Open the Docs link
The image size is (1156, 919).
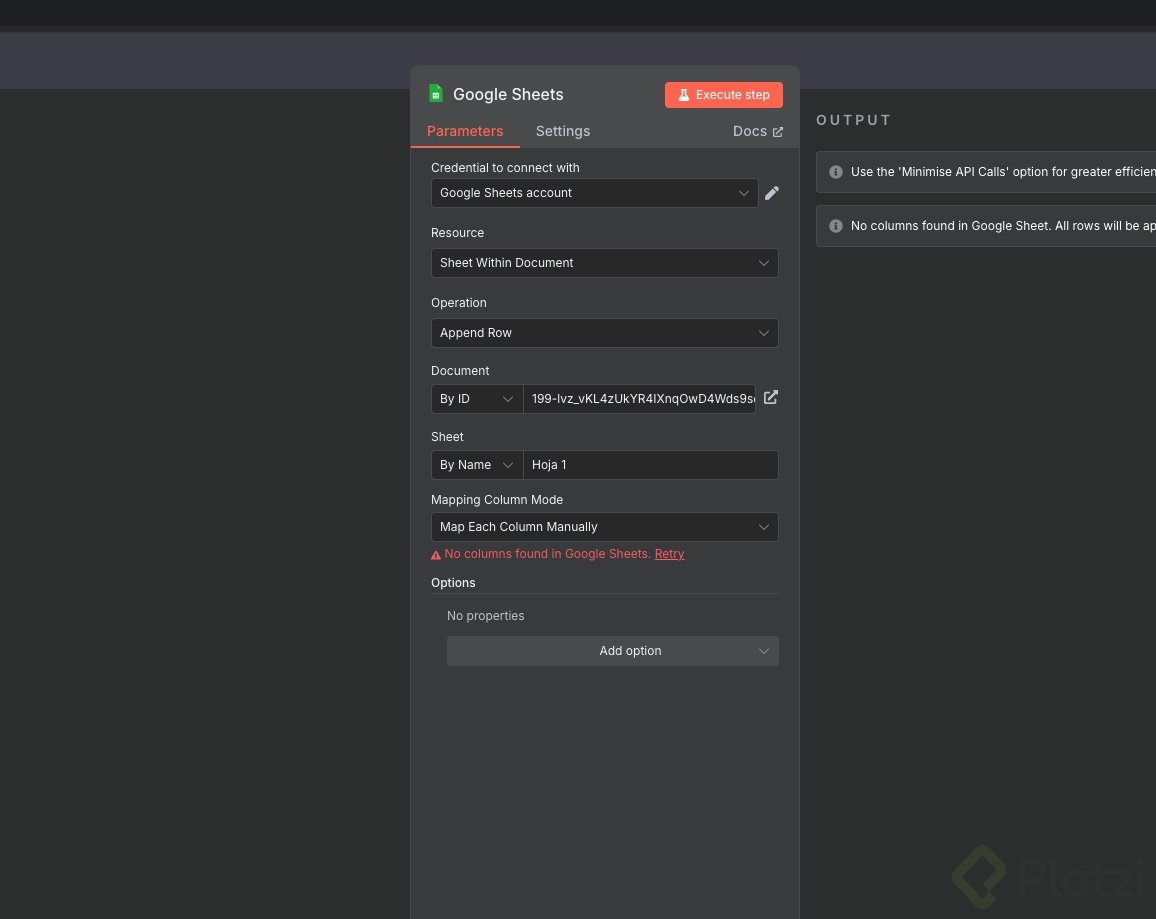tap(757, 131)
